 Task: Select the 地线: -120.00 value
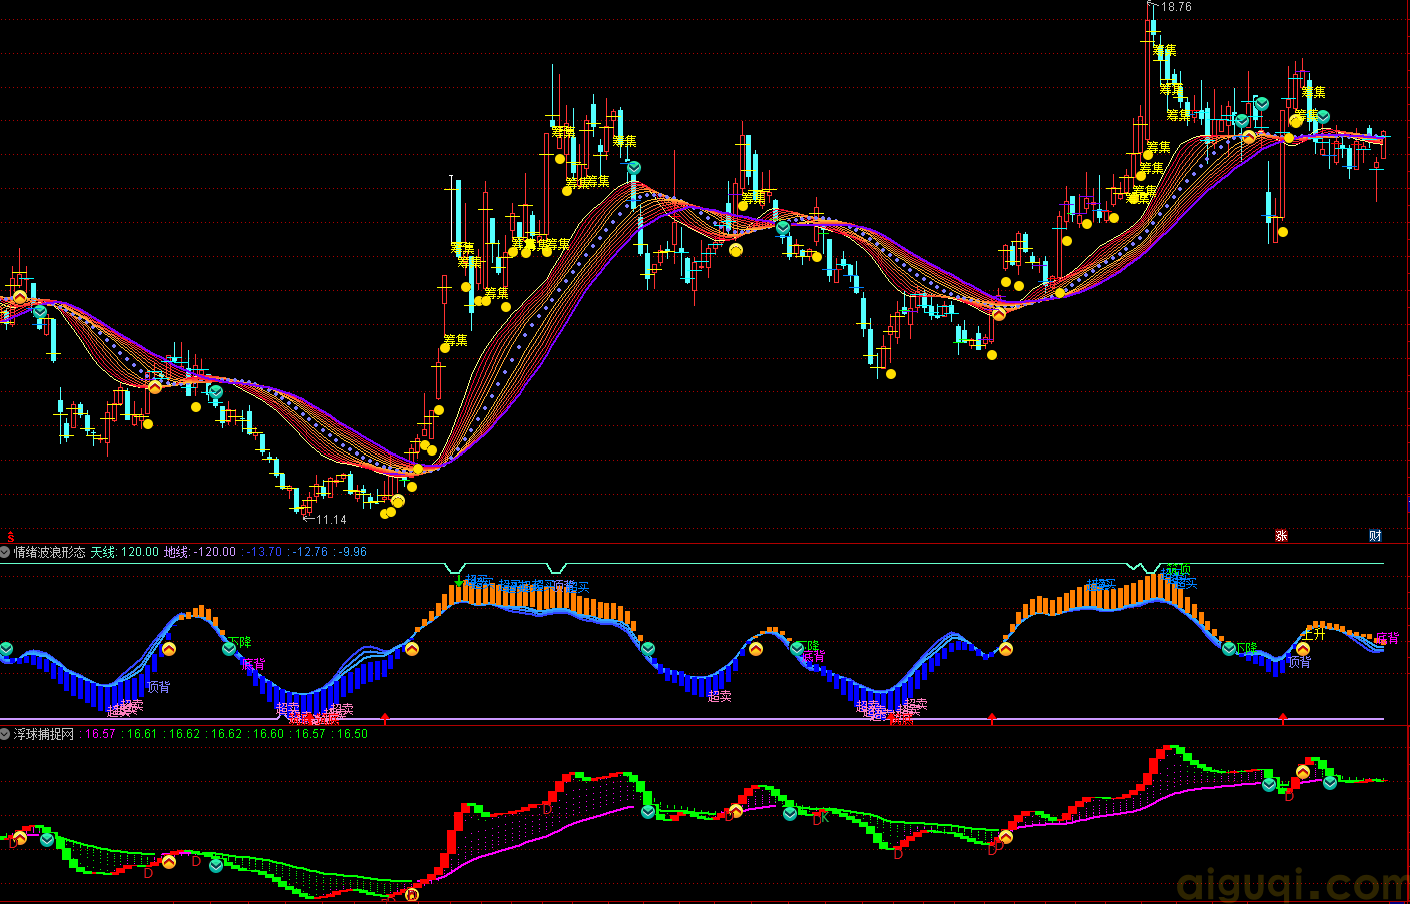(200, 552)
